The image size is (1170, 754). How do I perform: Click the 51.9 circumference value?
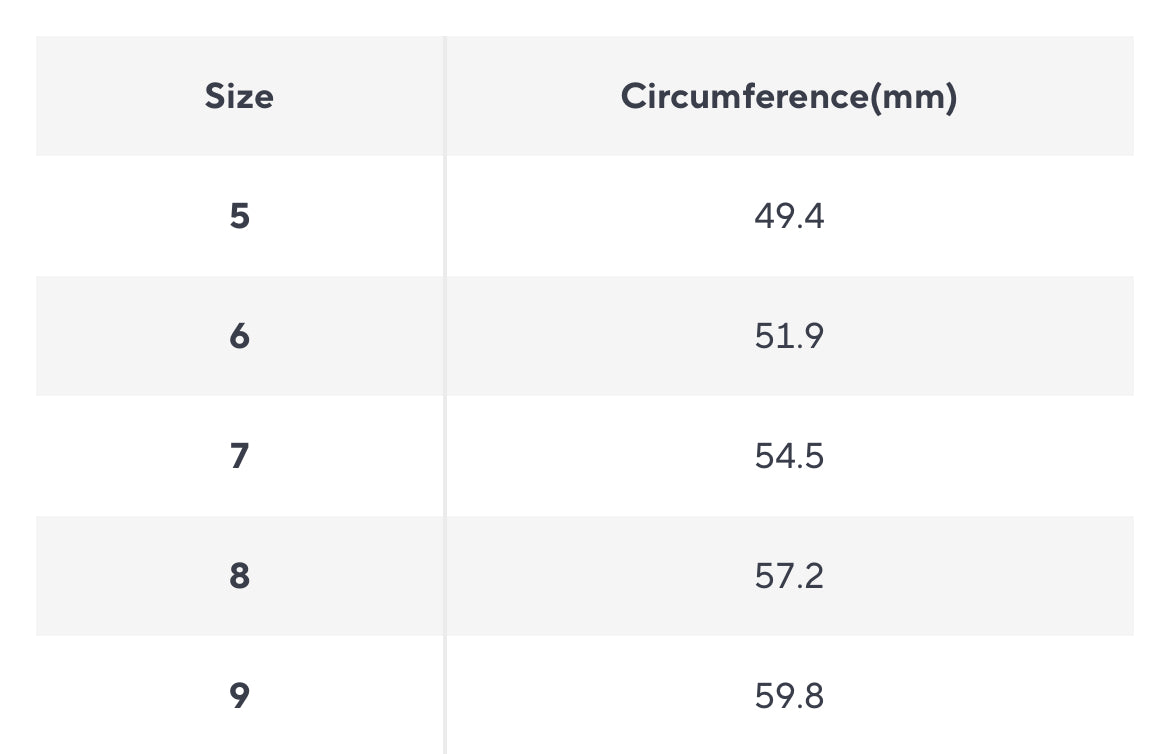[789, 336]
